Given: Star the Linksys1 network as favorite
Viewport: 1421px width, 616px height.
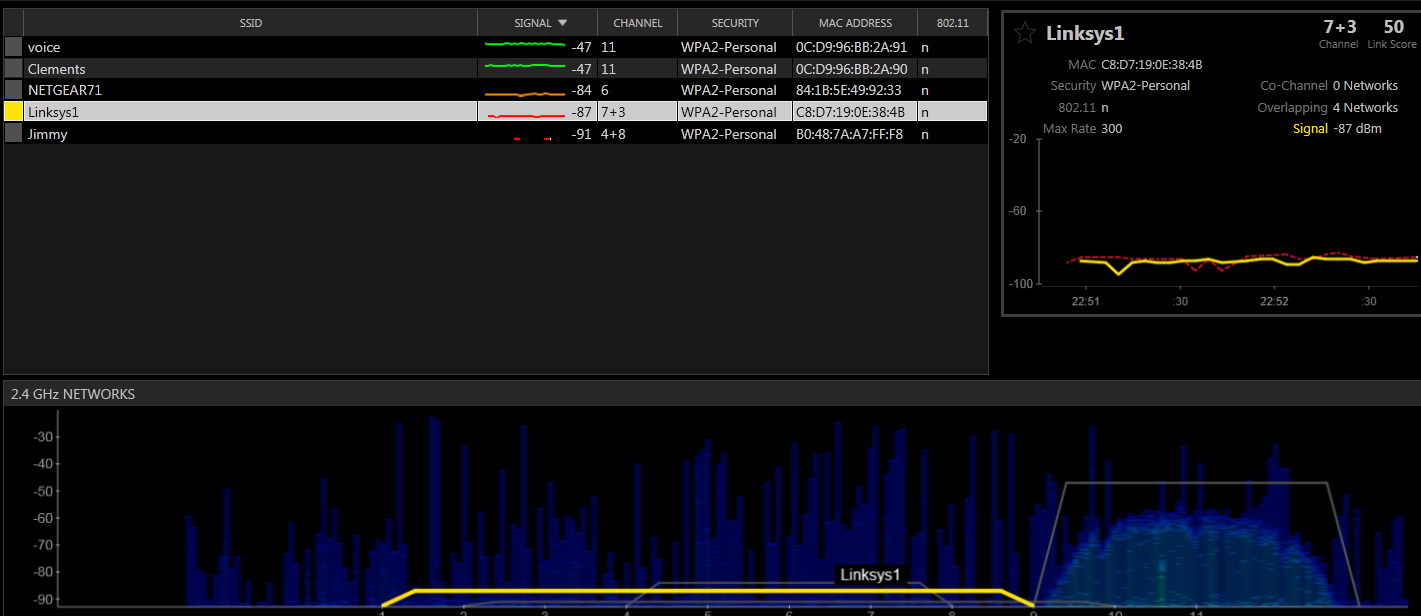Looking at the screenshot, I should tap(1024, 33).
